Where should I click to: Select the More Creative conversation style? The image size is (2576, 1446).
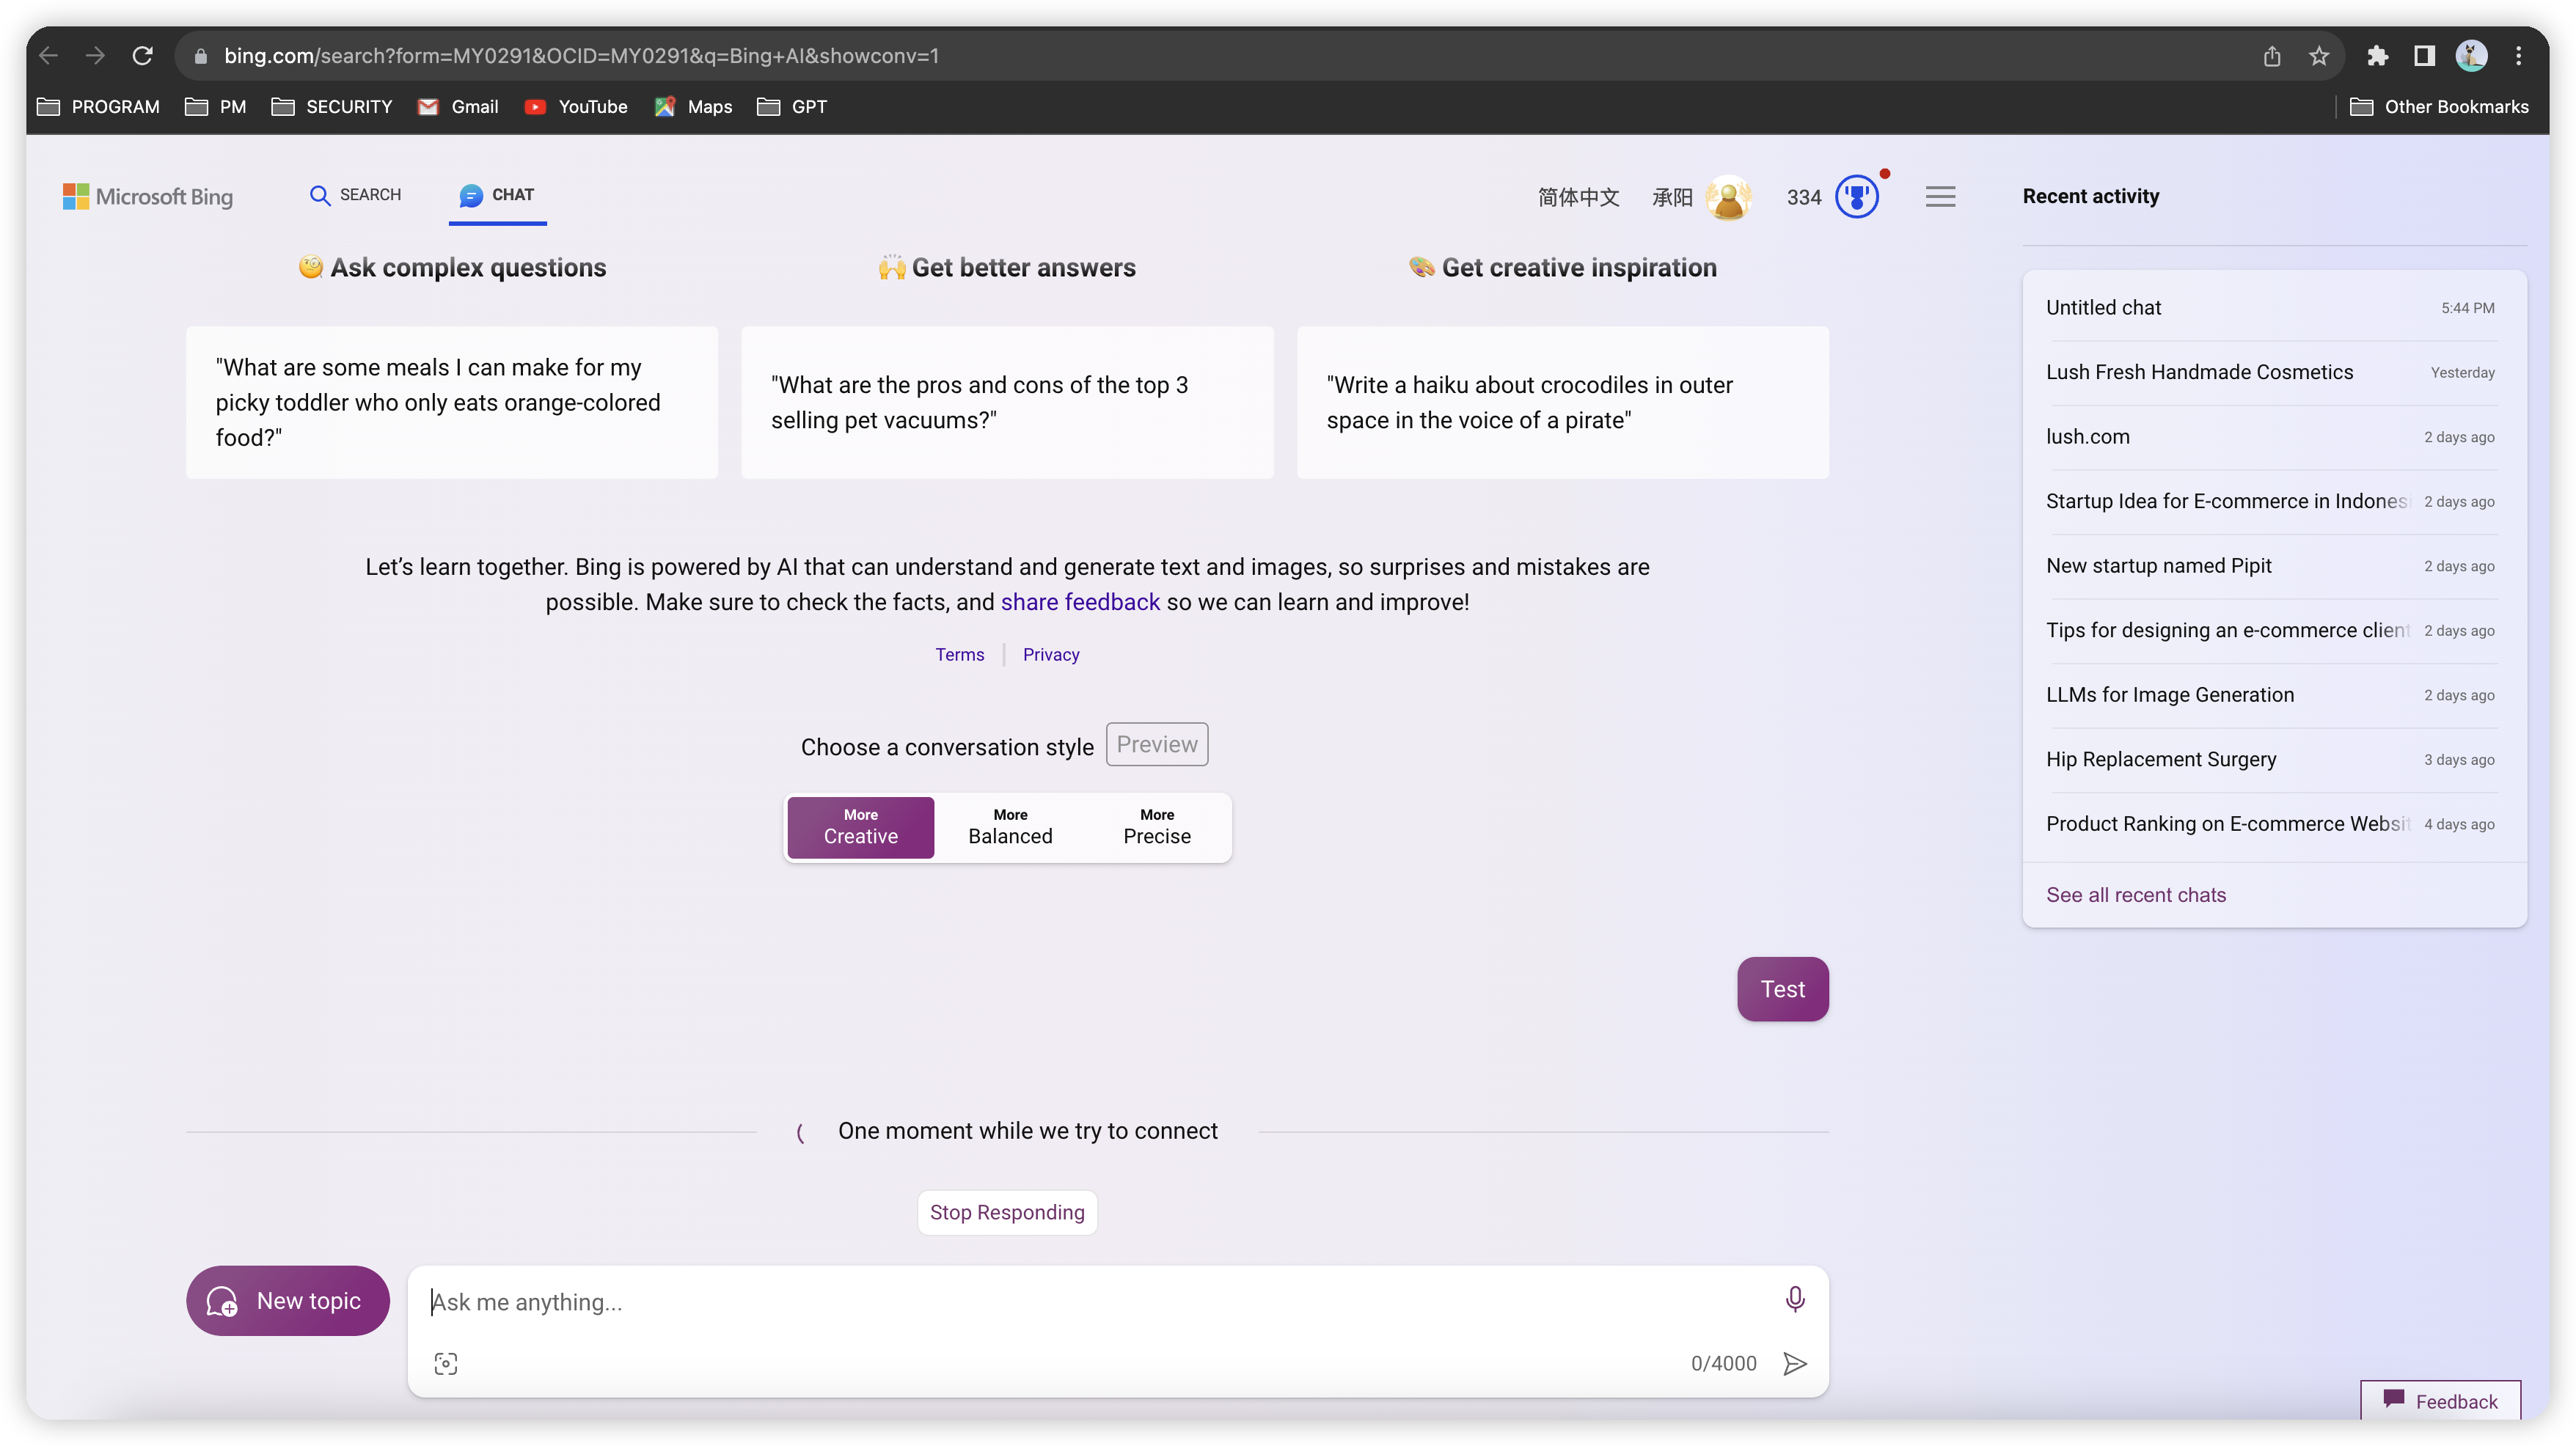860,827
